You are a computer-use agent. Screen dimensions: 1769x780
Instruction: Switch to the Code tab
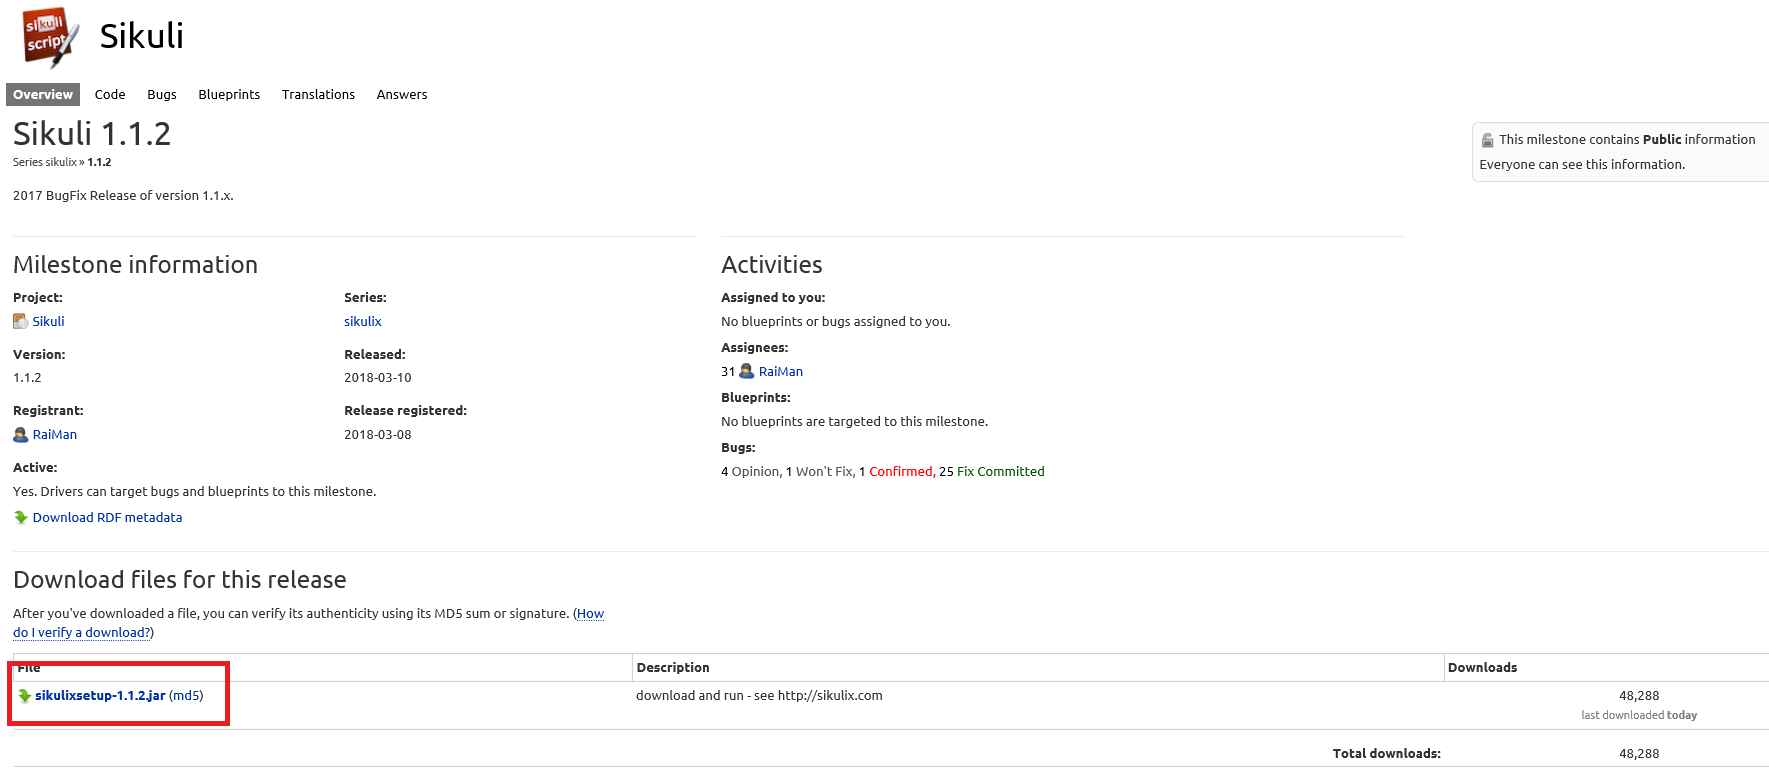coord(110,95)
